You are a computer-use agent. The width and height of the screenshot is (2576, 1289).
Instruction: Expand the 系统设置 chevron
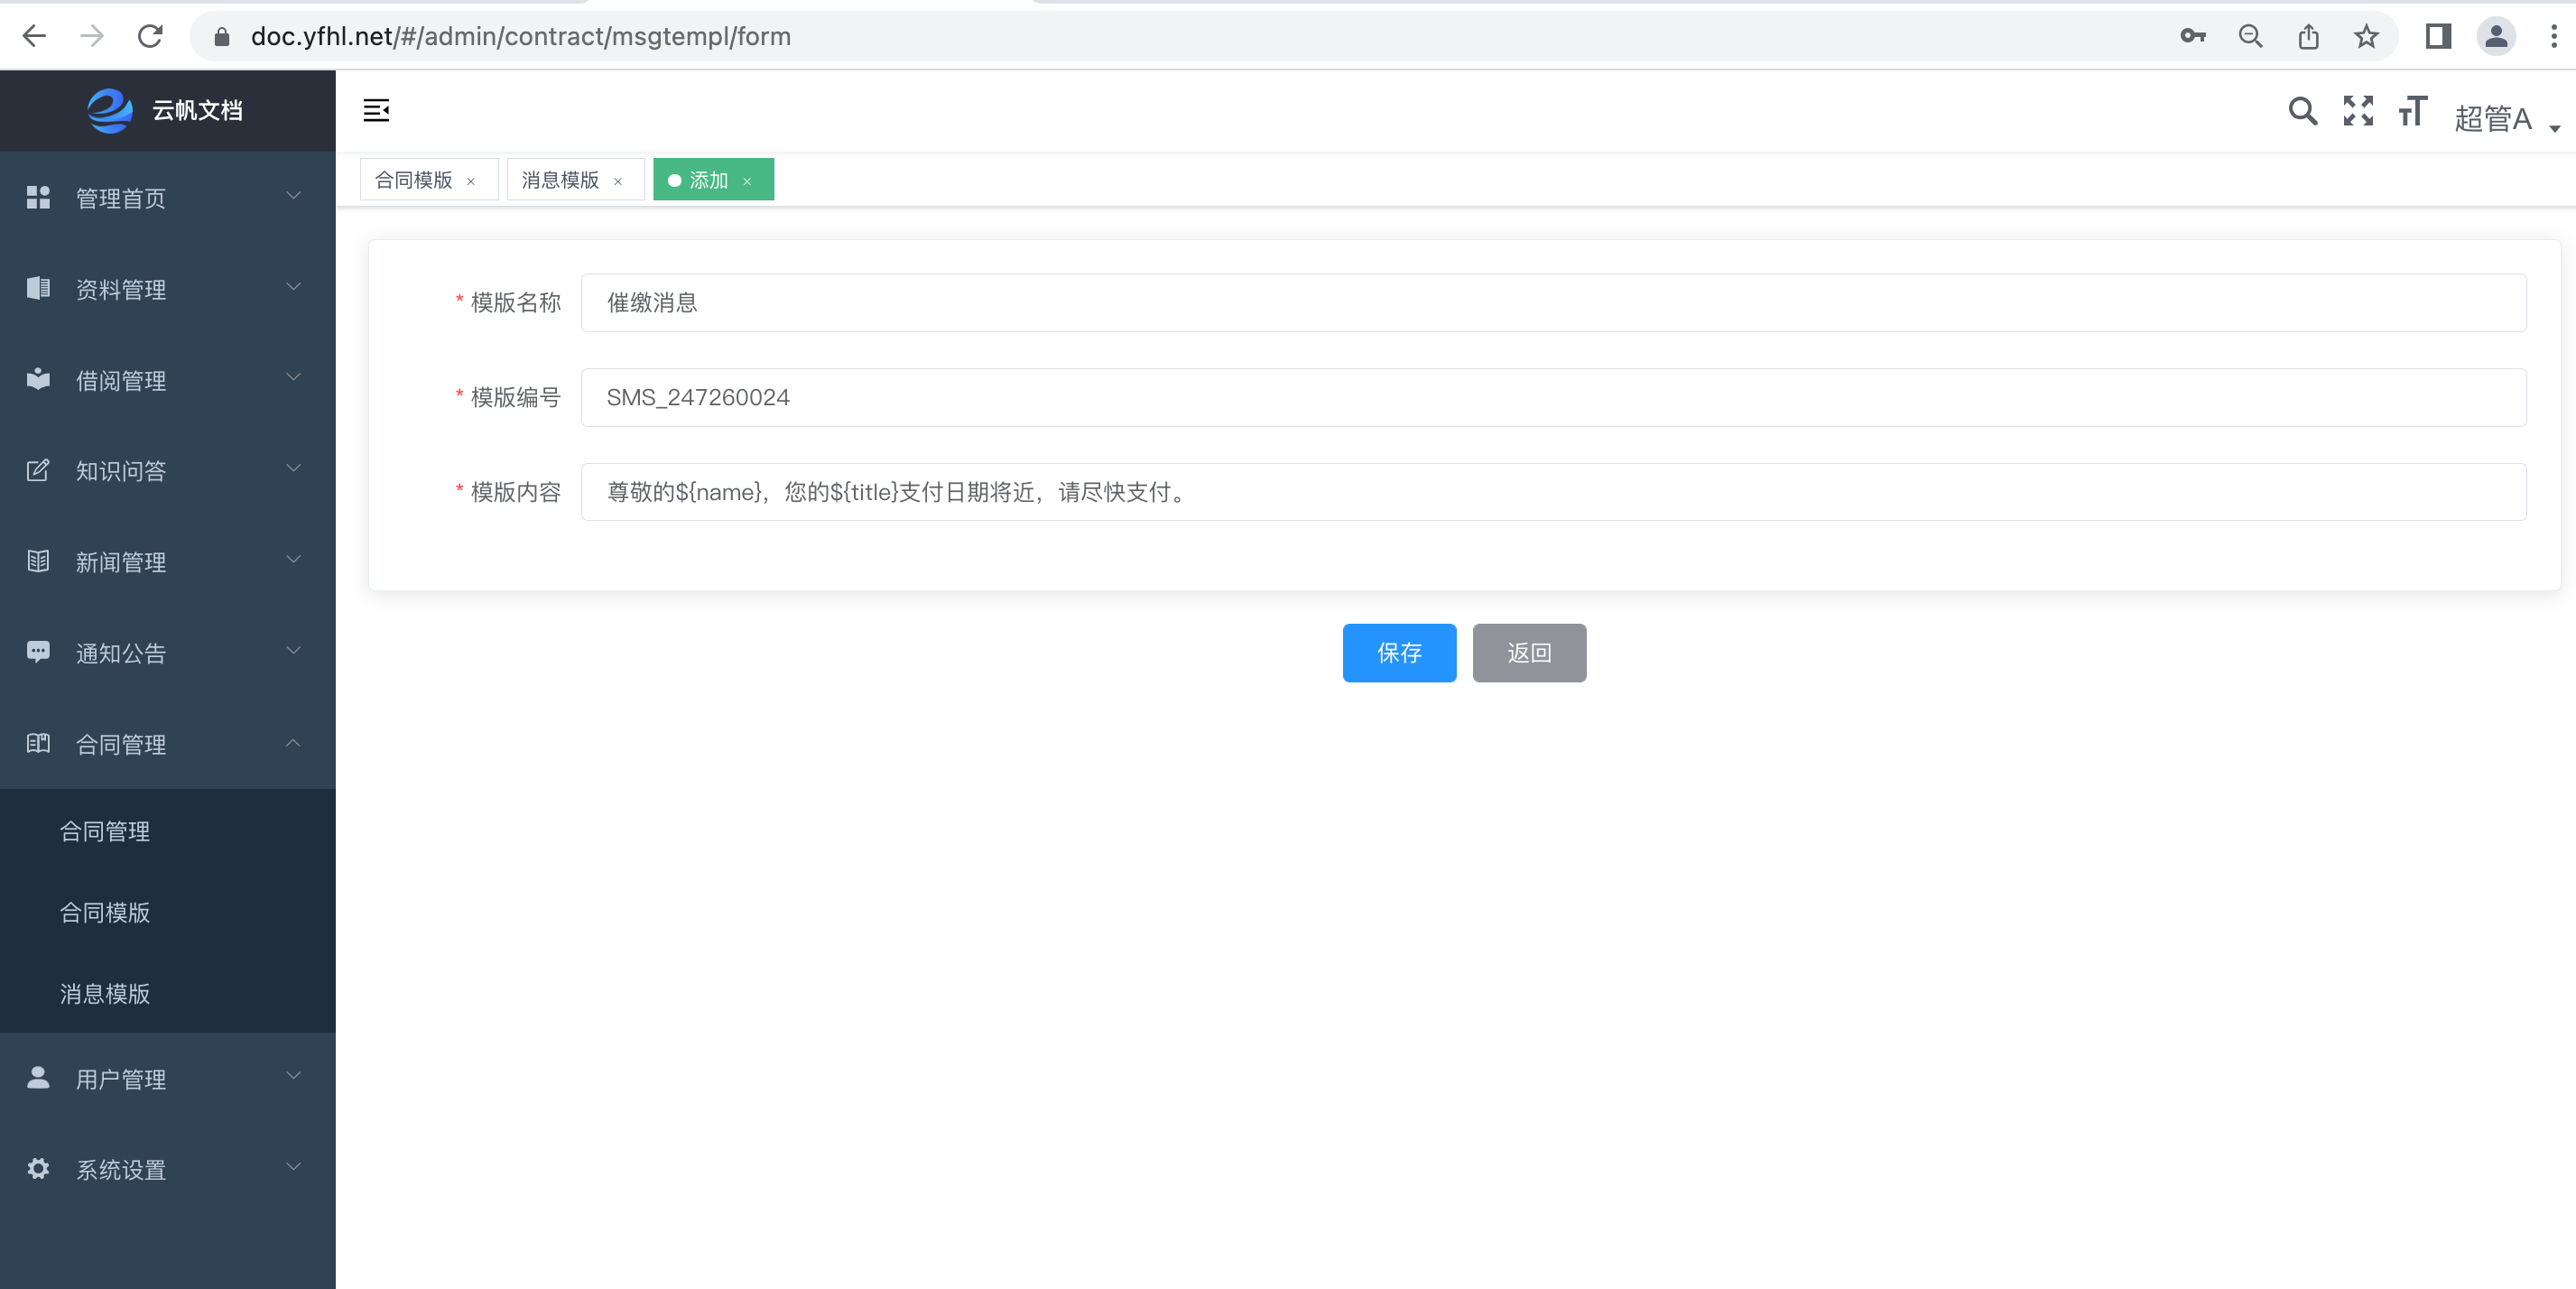click(293, 1168)
